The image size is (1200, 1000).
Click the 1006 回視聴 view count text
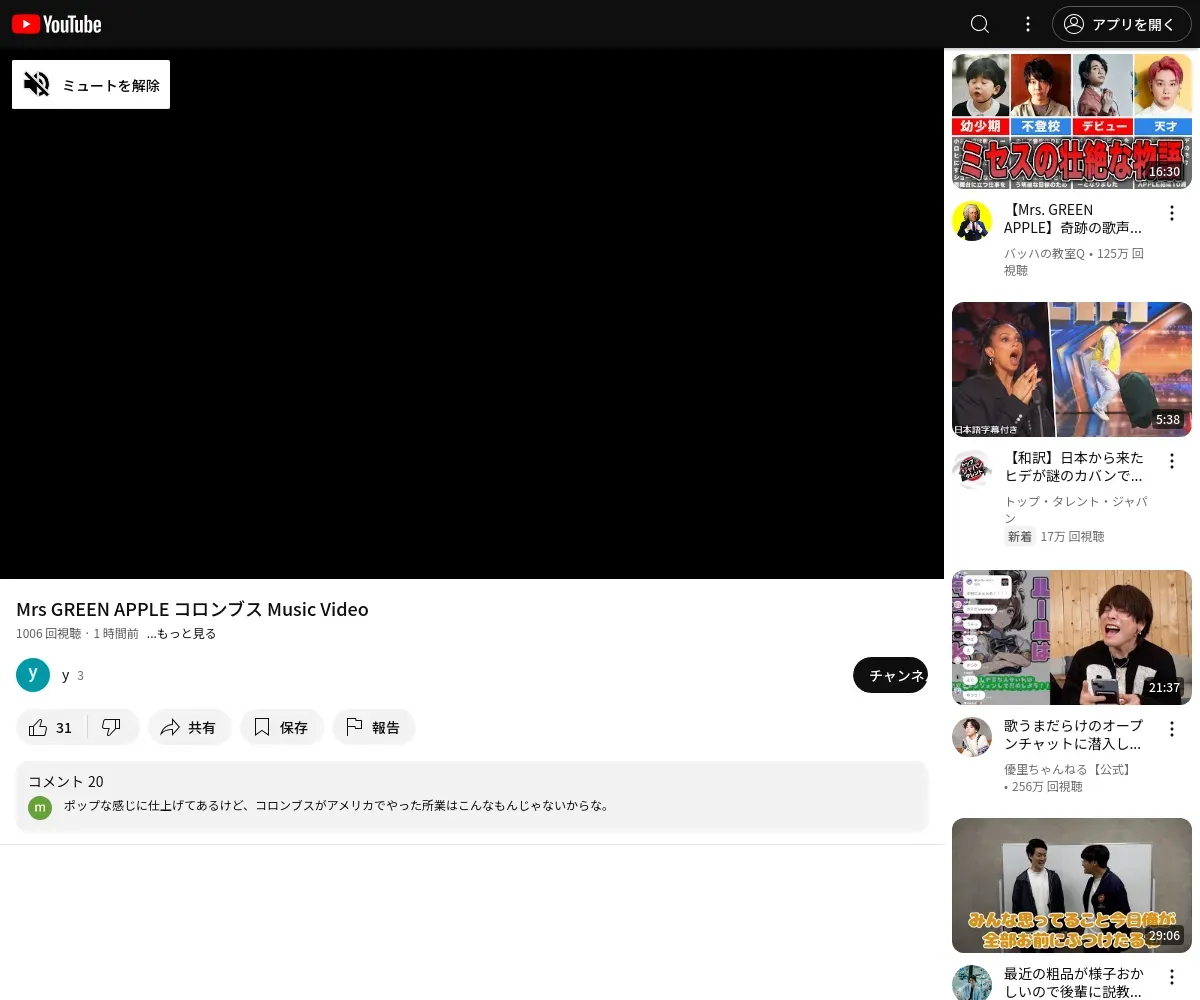tap(49, 633)
